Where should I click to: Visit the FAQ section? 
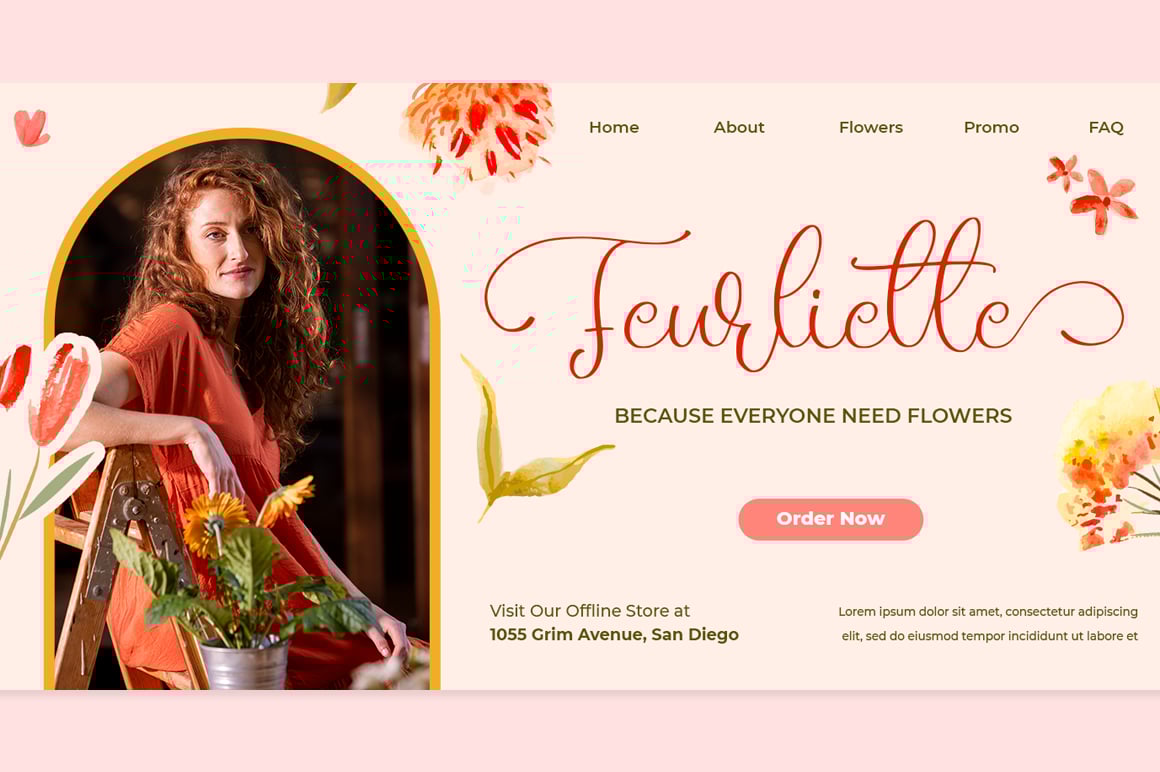point(1105,127)
